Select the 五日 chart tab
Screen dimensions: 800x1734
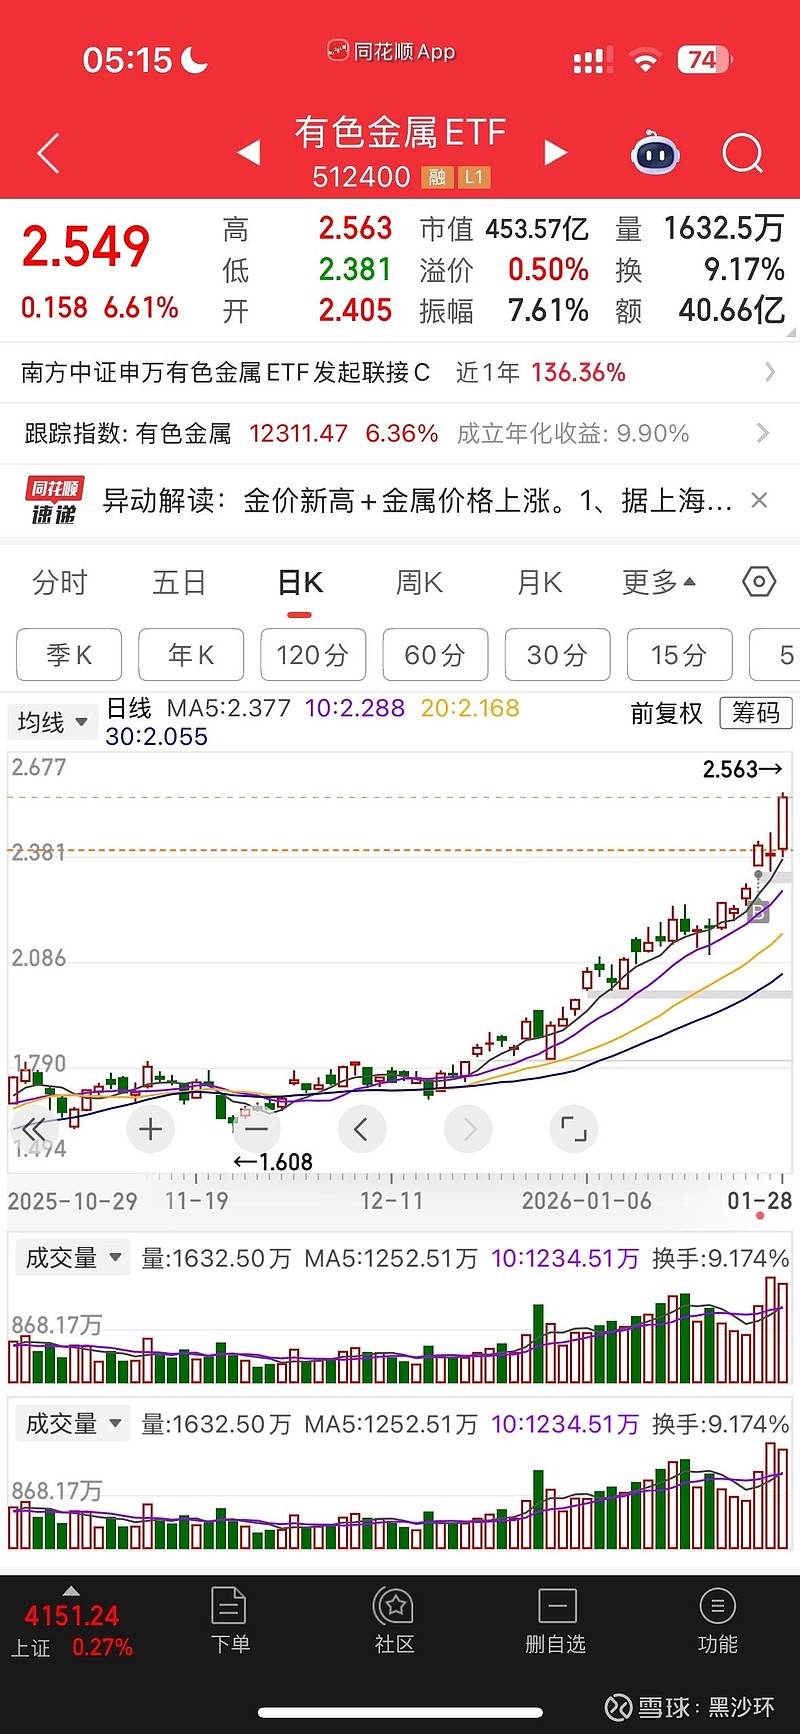tap(179, 582)
